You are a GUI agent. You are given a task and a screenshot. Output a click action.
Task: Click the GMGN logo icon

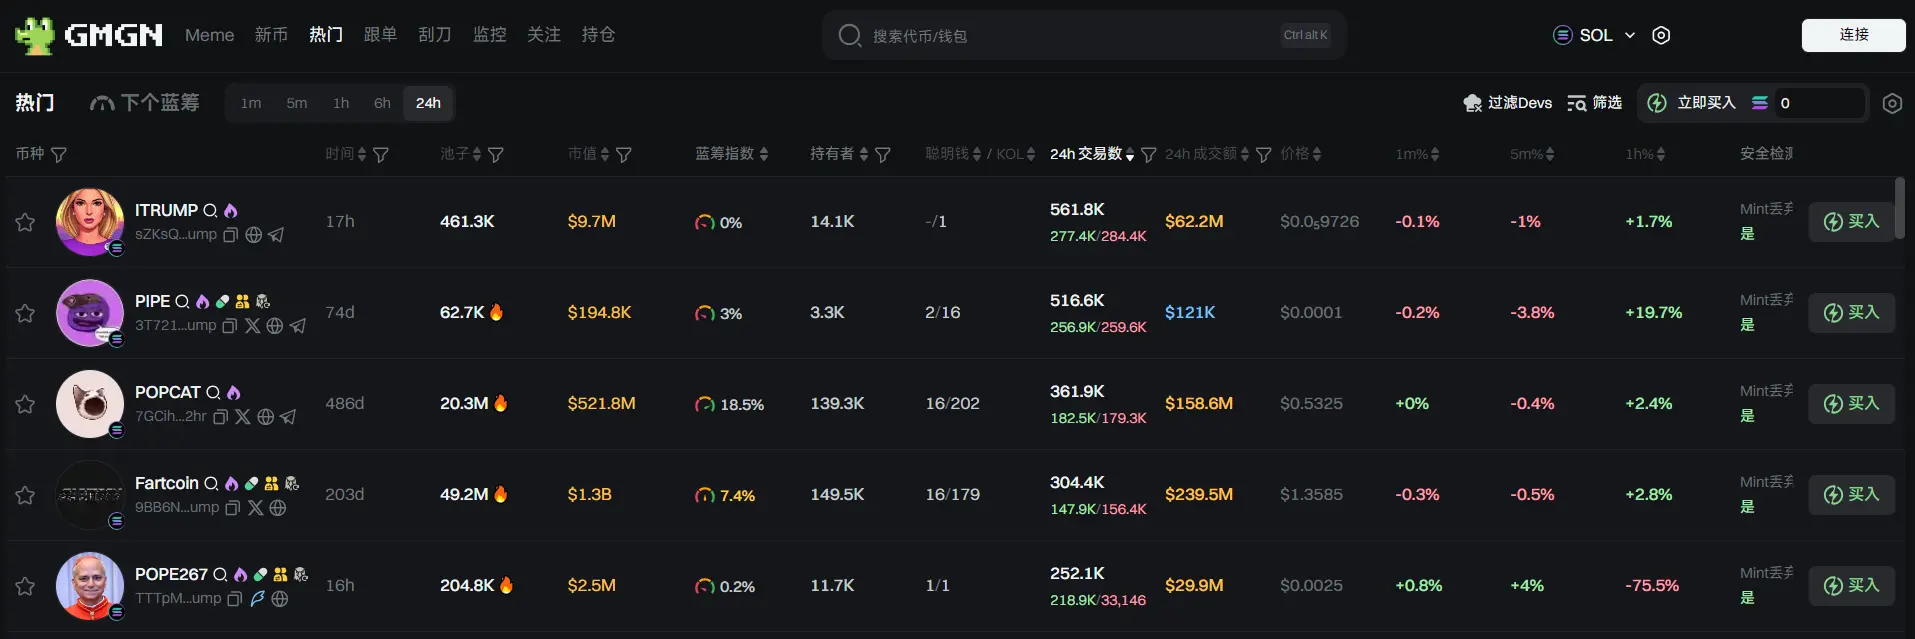tap(34, 35)
